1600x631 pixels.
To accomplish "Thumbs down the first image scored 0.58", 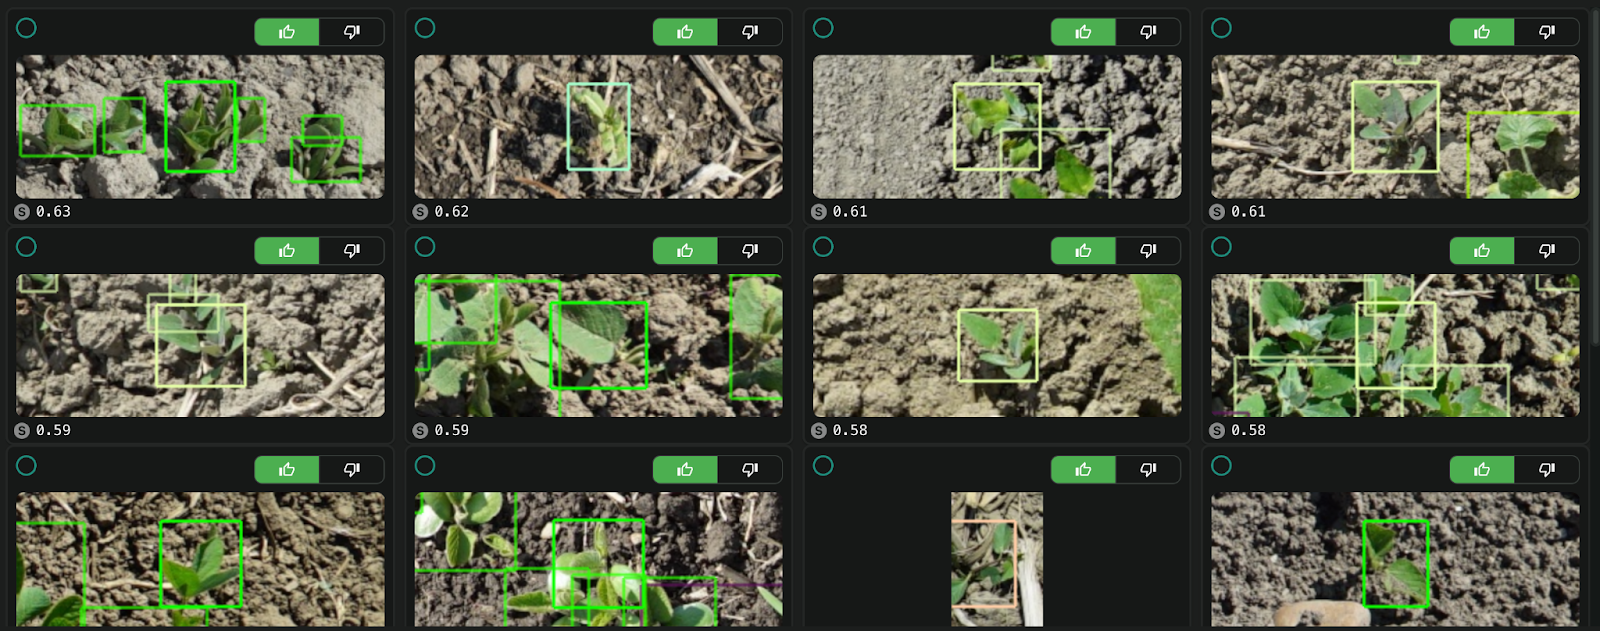I will click(1148, 250).
